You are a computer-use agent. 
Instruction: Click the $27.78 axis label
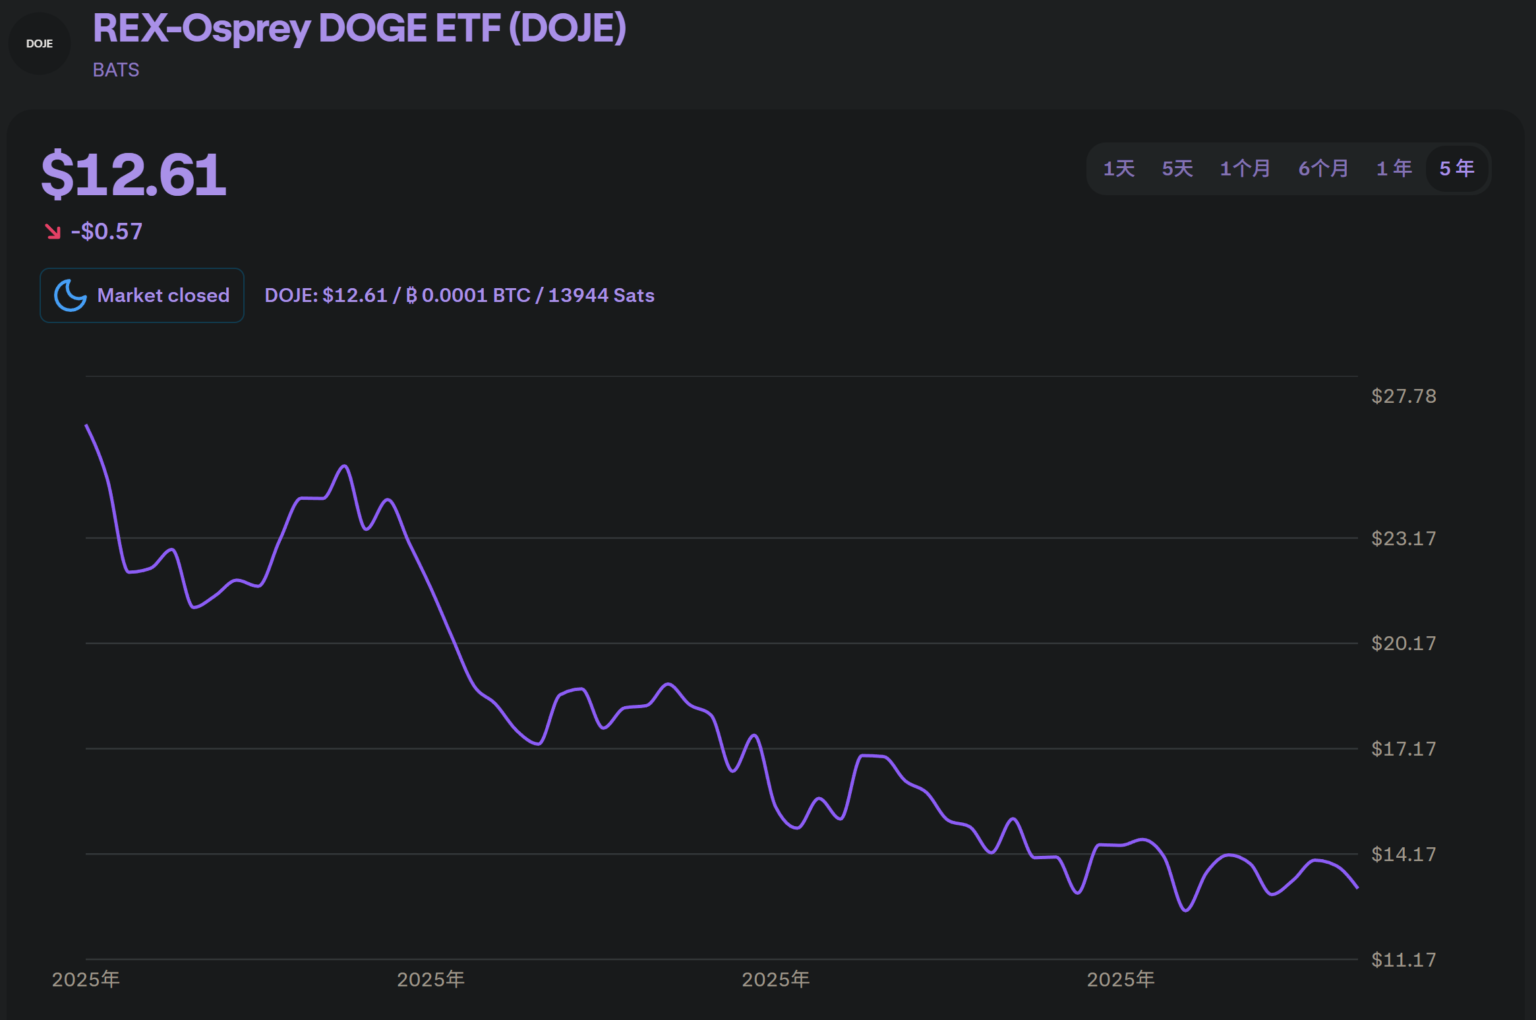point(1403,395)
